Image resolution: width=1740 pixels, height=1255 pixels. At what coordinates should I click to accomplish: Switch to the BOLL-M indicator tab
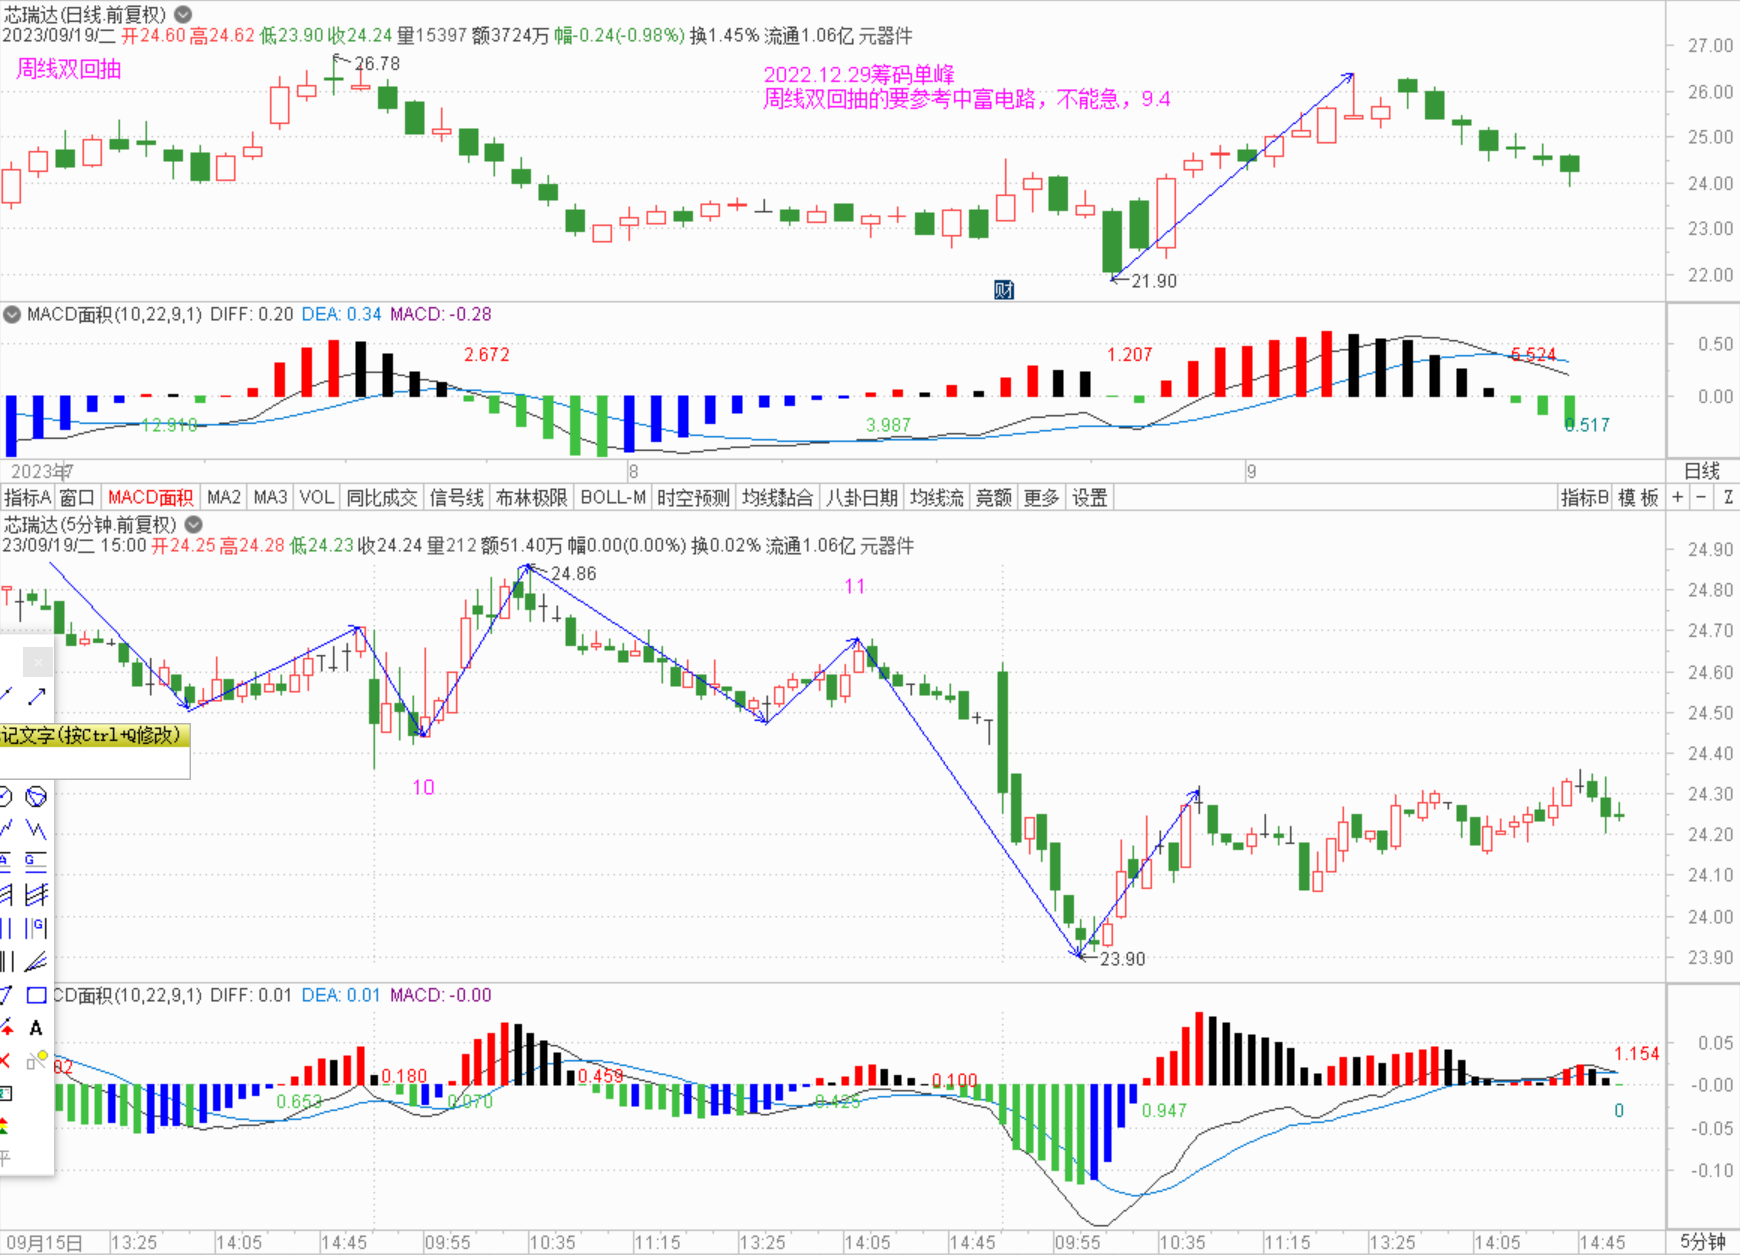tap(613, 498)
